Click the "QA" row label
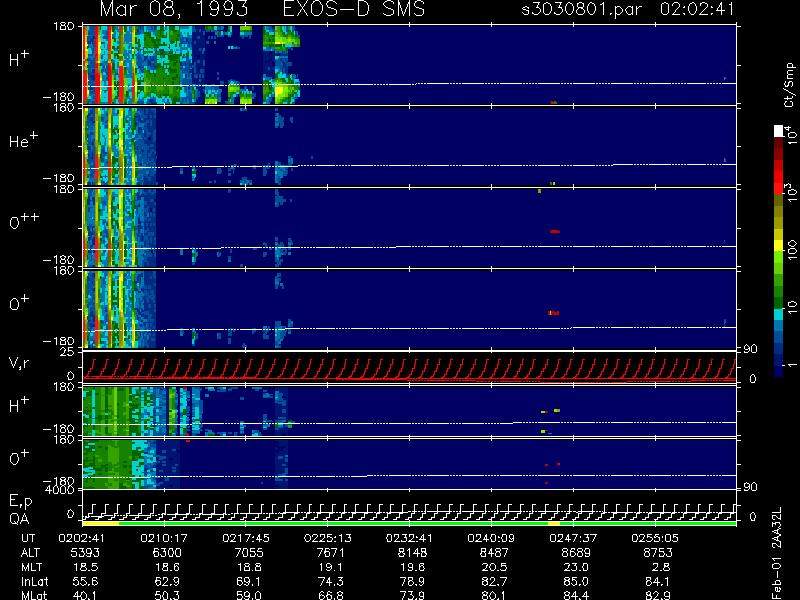This screenshot has width=800, height=600. click(x=19, y=519)
